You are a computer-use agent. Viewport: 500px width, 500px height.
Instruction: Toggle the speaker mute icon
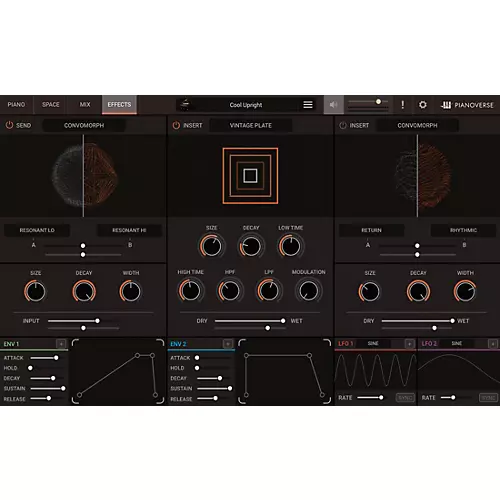[333, 105]
